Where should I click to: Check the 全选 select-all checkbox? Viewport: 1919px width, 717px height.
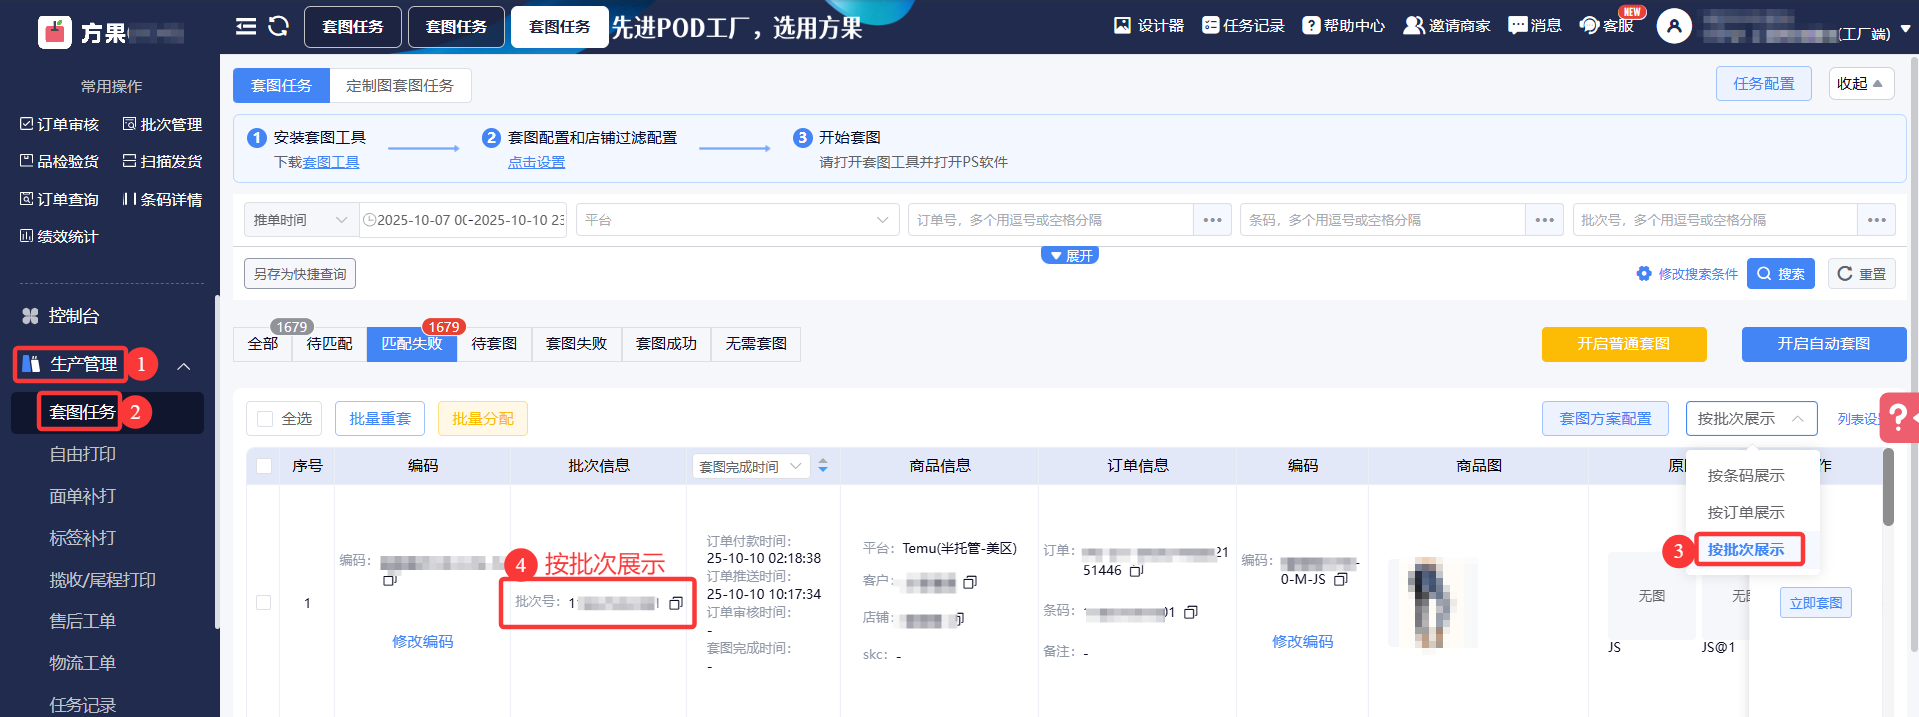point(265,419)
